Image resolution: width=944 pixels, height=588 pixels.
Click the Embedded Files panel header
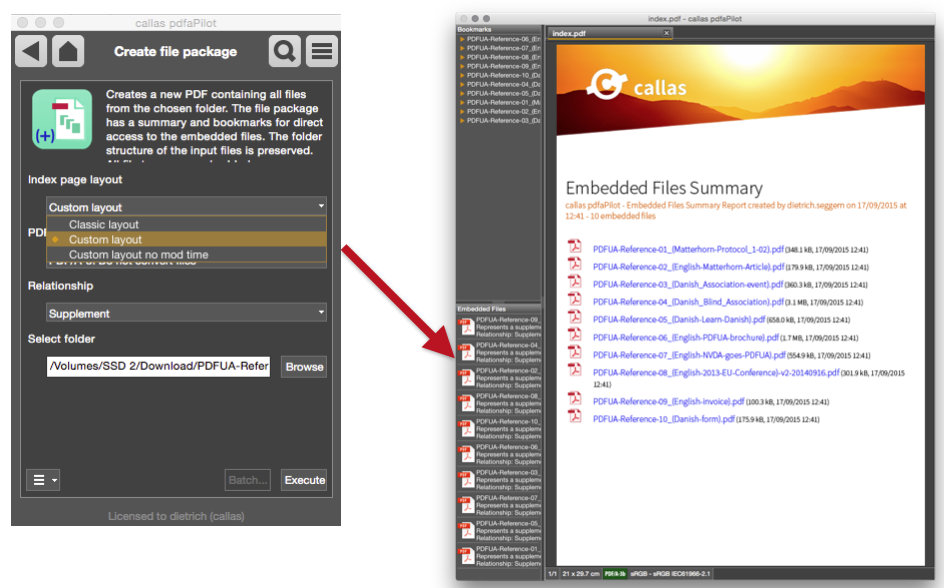[x=498, y=309]
